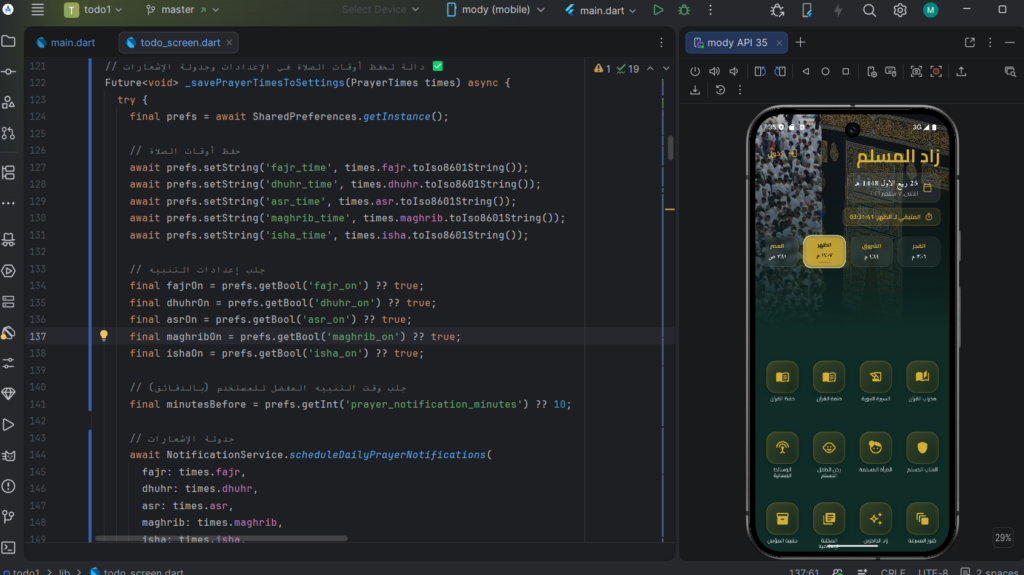The width and height of the screenshot is (1024, 575).
Task: Open the Commit tool window
Action: coord(8,71)
